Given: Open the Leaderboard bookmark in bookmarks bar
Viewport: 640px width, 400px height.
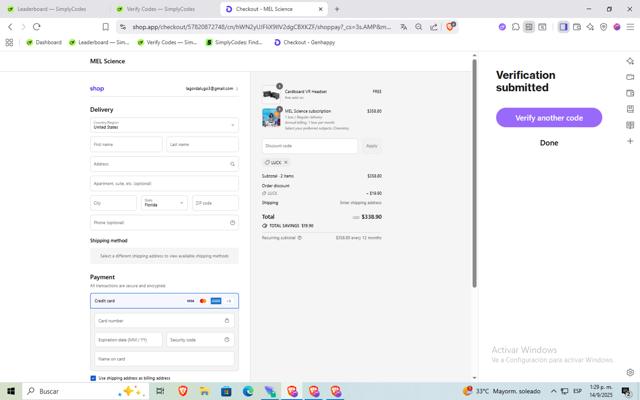Looking at the screenshot, I should point(99,42).
